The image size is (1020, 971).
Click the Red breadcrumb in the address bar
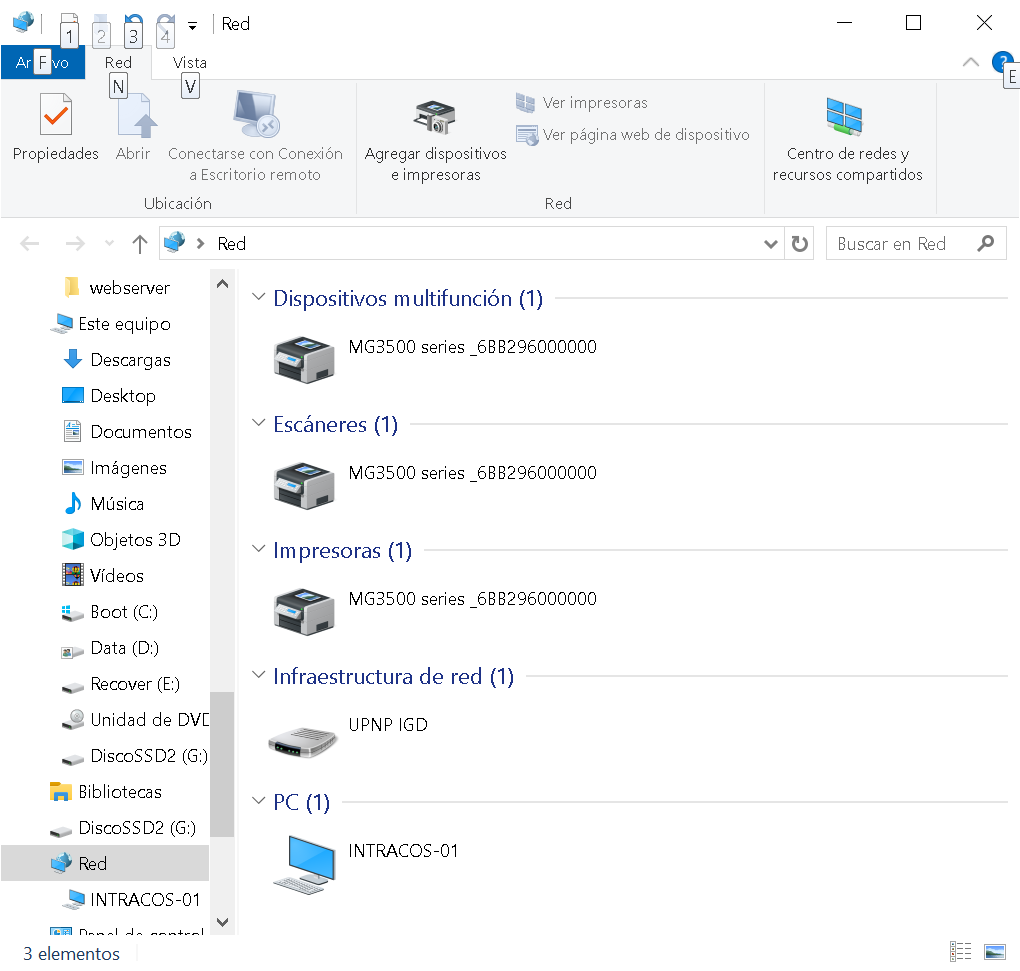click(232, 244)
